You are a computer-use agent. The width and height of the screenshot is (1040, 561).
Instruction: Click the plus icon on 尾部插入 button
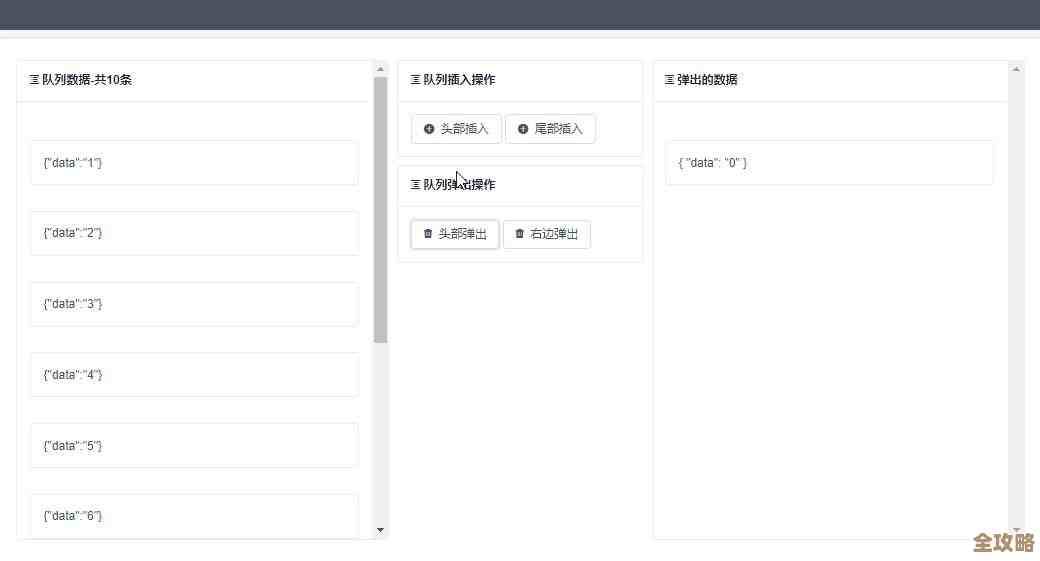(523, 129)
